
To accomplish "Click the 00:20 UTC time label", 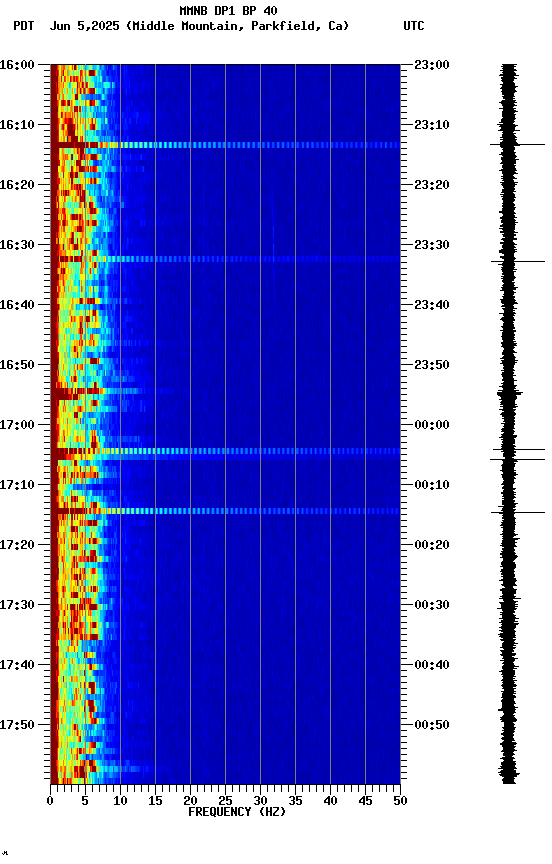I will point(432,546).
